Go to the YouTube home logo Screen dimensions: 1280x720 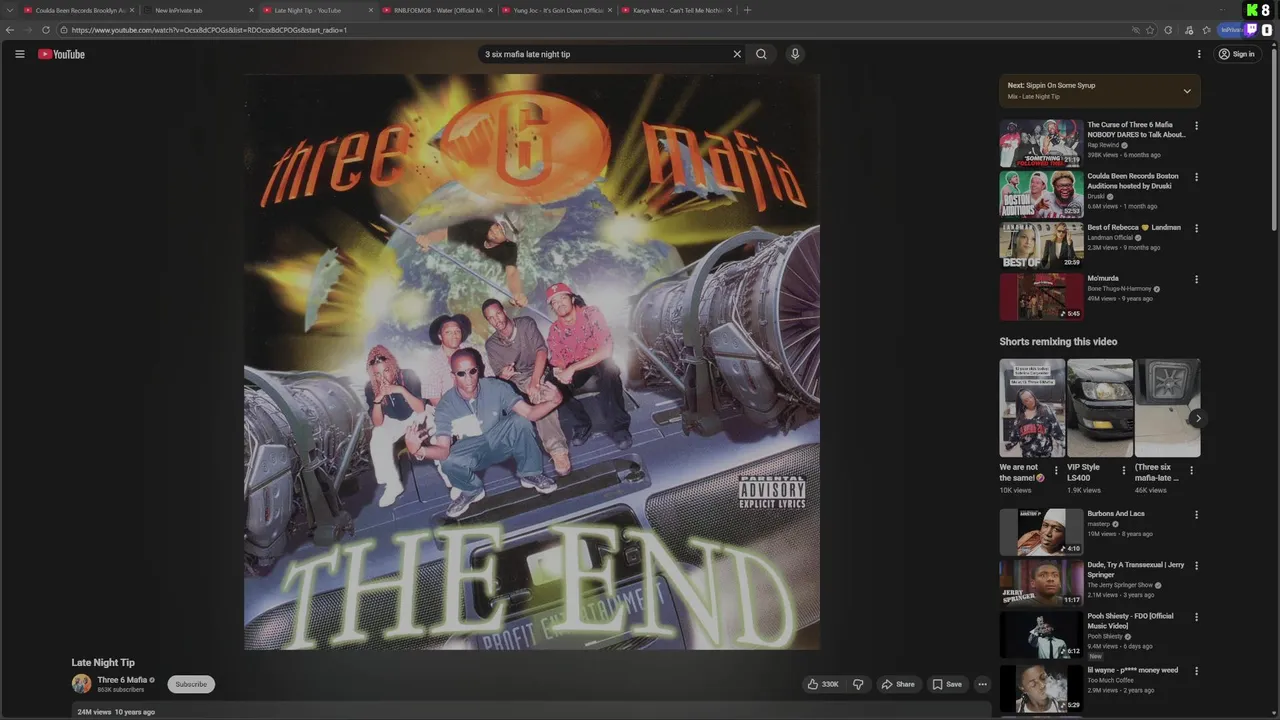pos(61,54)
